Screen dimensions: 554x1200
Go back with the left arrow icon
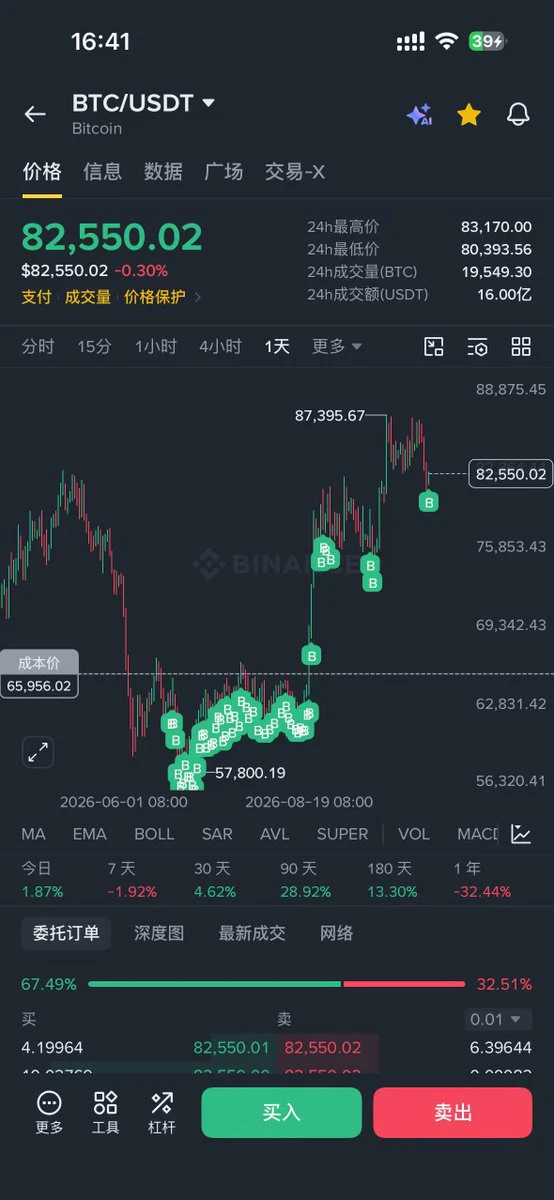point(35,114)
